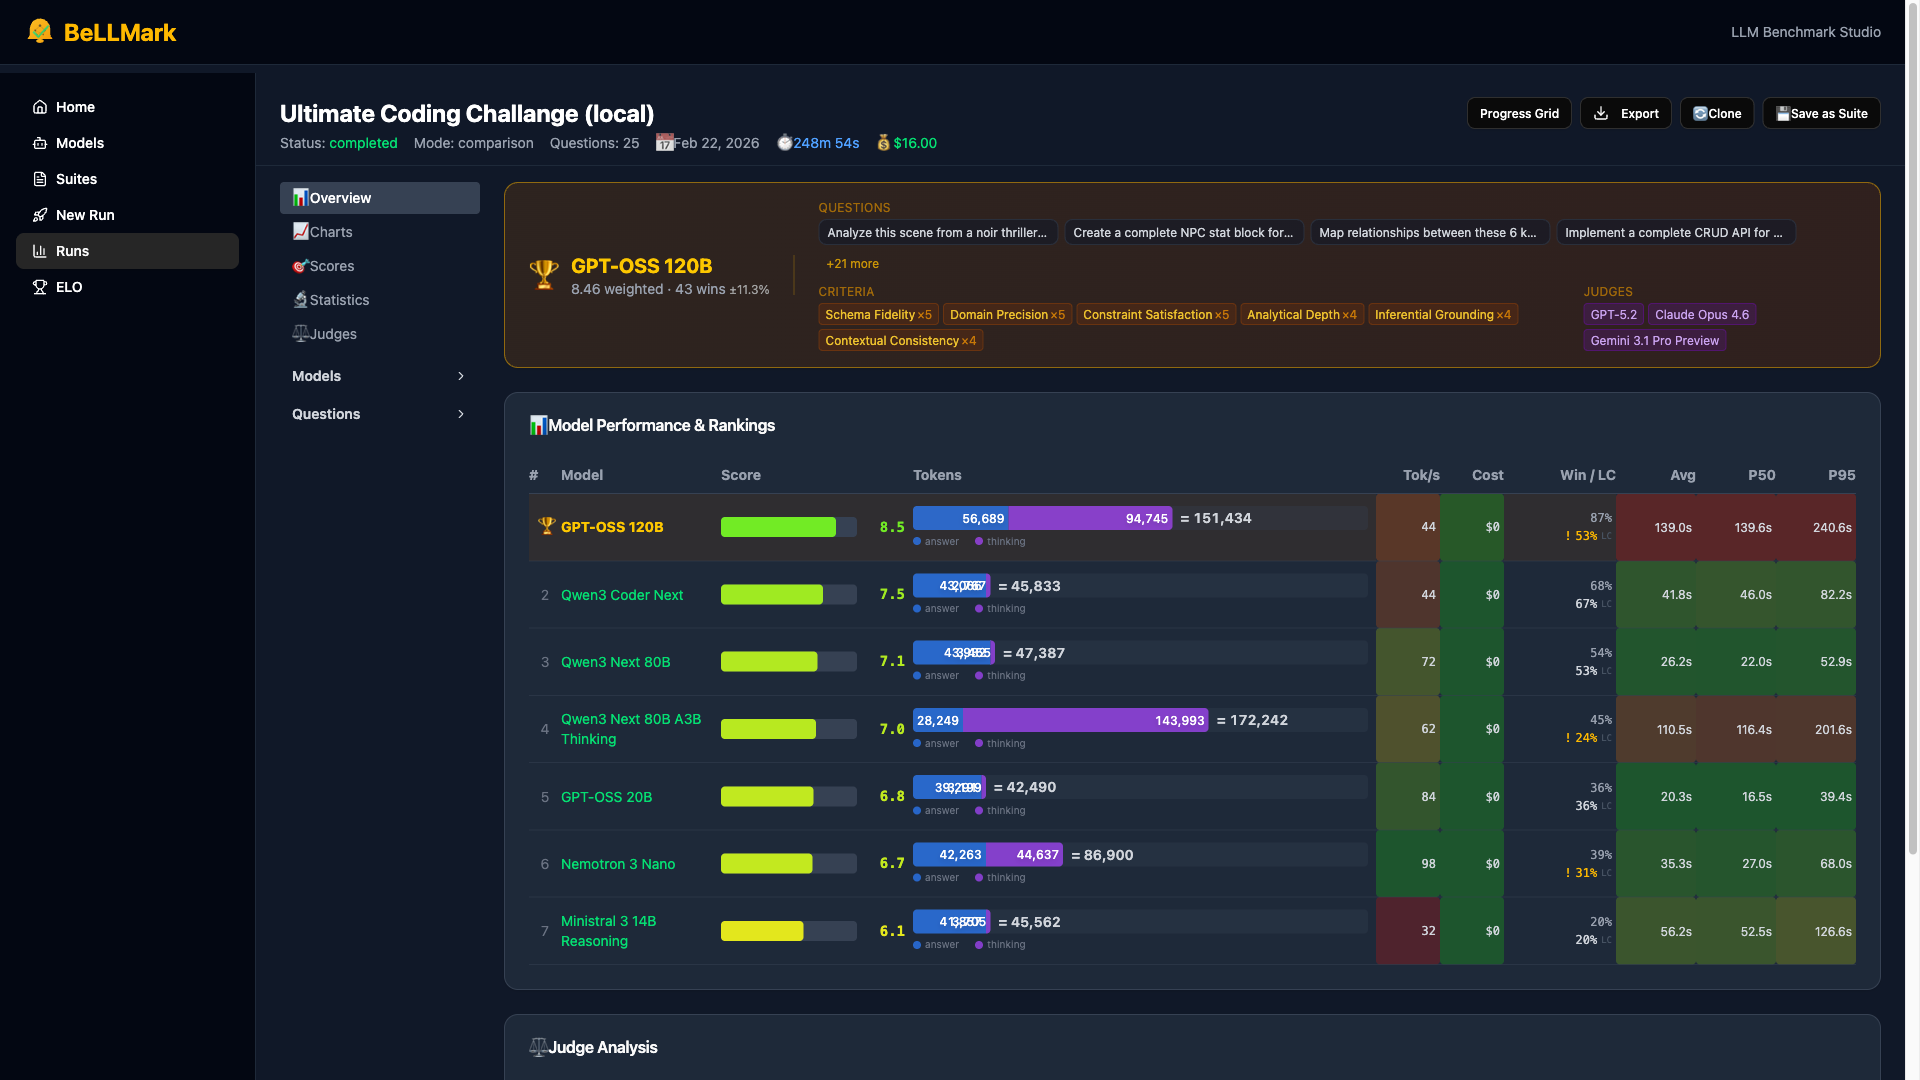Click the Home house icon in sidebar
This screenshot has width=1920, height=1080.
40,107
